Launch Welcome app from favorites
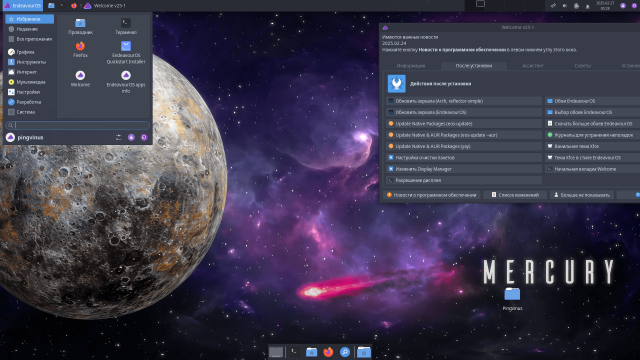Image resolution: width=640 pixels, height=360 pixels. coord(80,79)
